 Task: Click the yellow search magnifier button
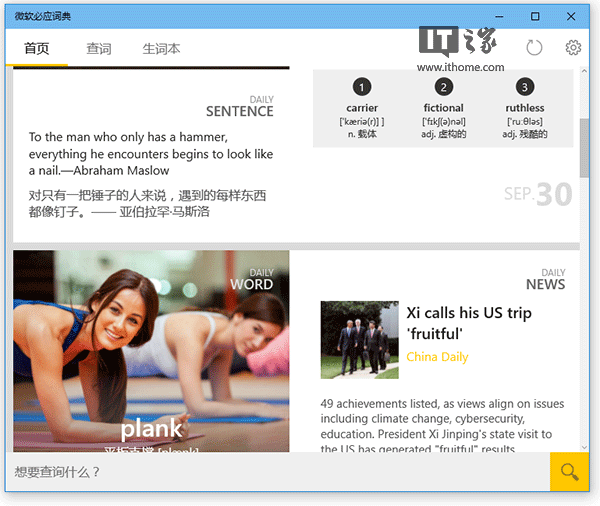tap(570, 472)
